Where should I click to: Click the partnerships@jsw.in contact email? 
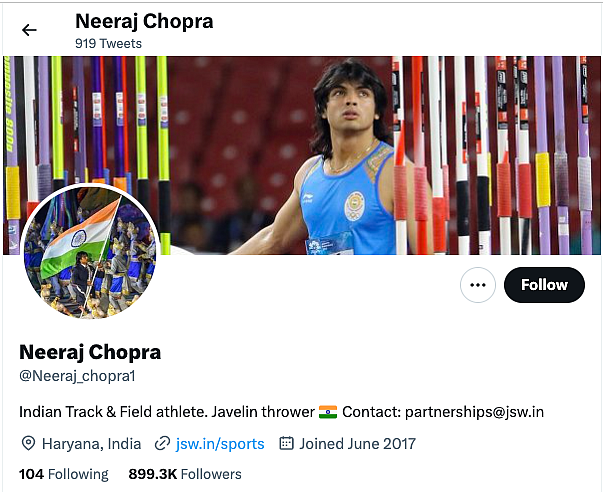pos(466,412)
